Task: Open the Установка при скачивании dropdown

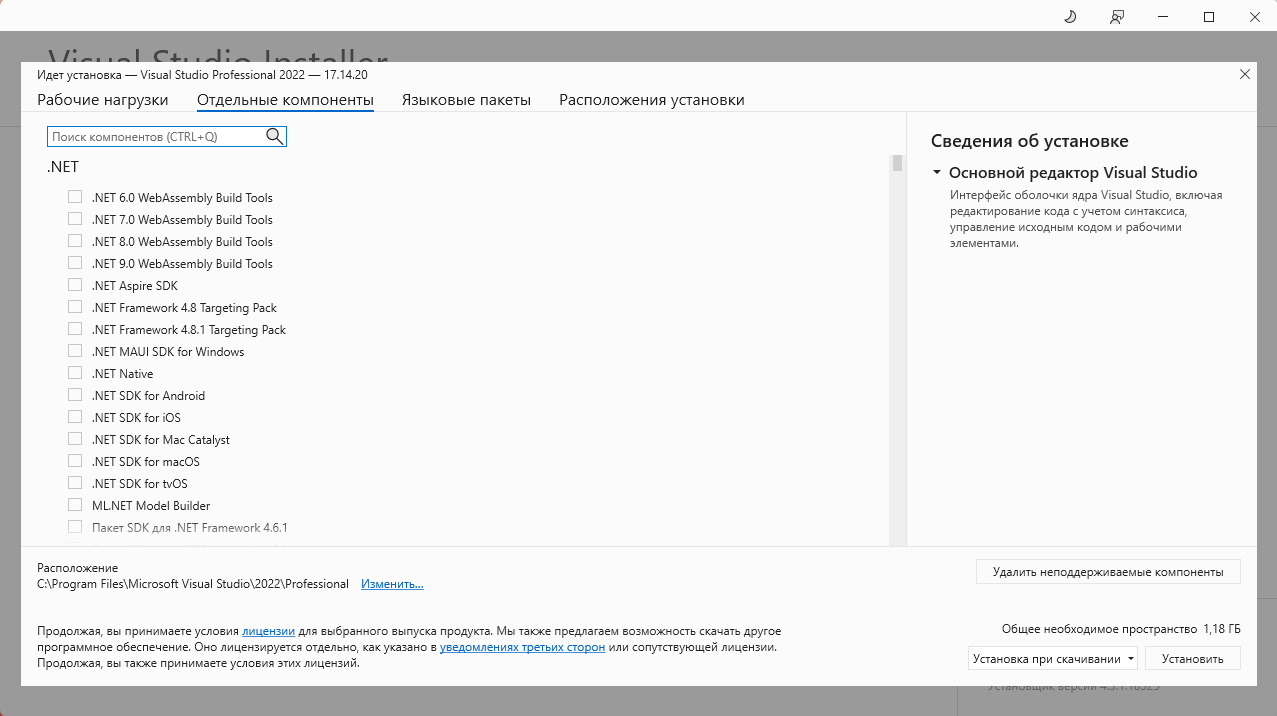Action: 1053,658
